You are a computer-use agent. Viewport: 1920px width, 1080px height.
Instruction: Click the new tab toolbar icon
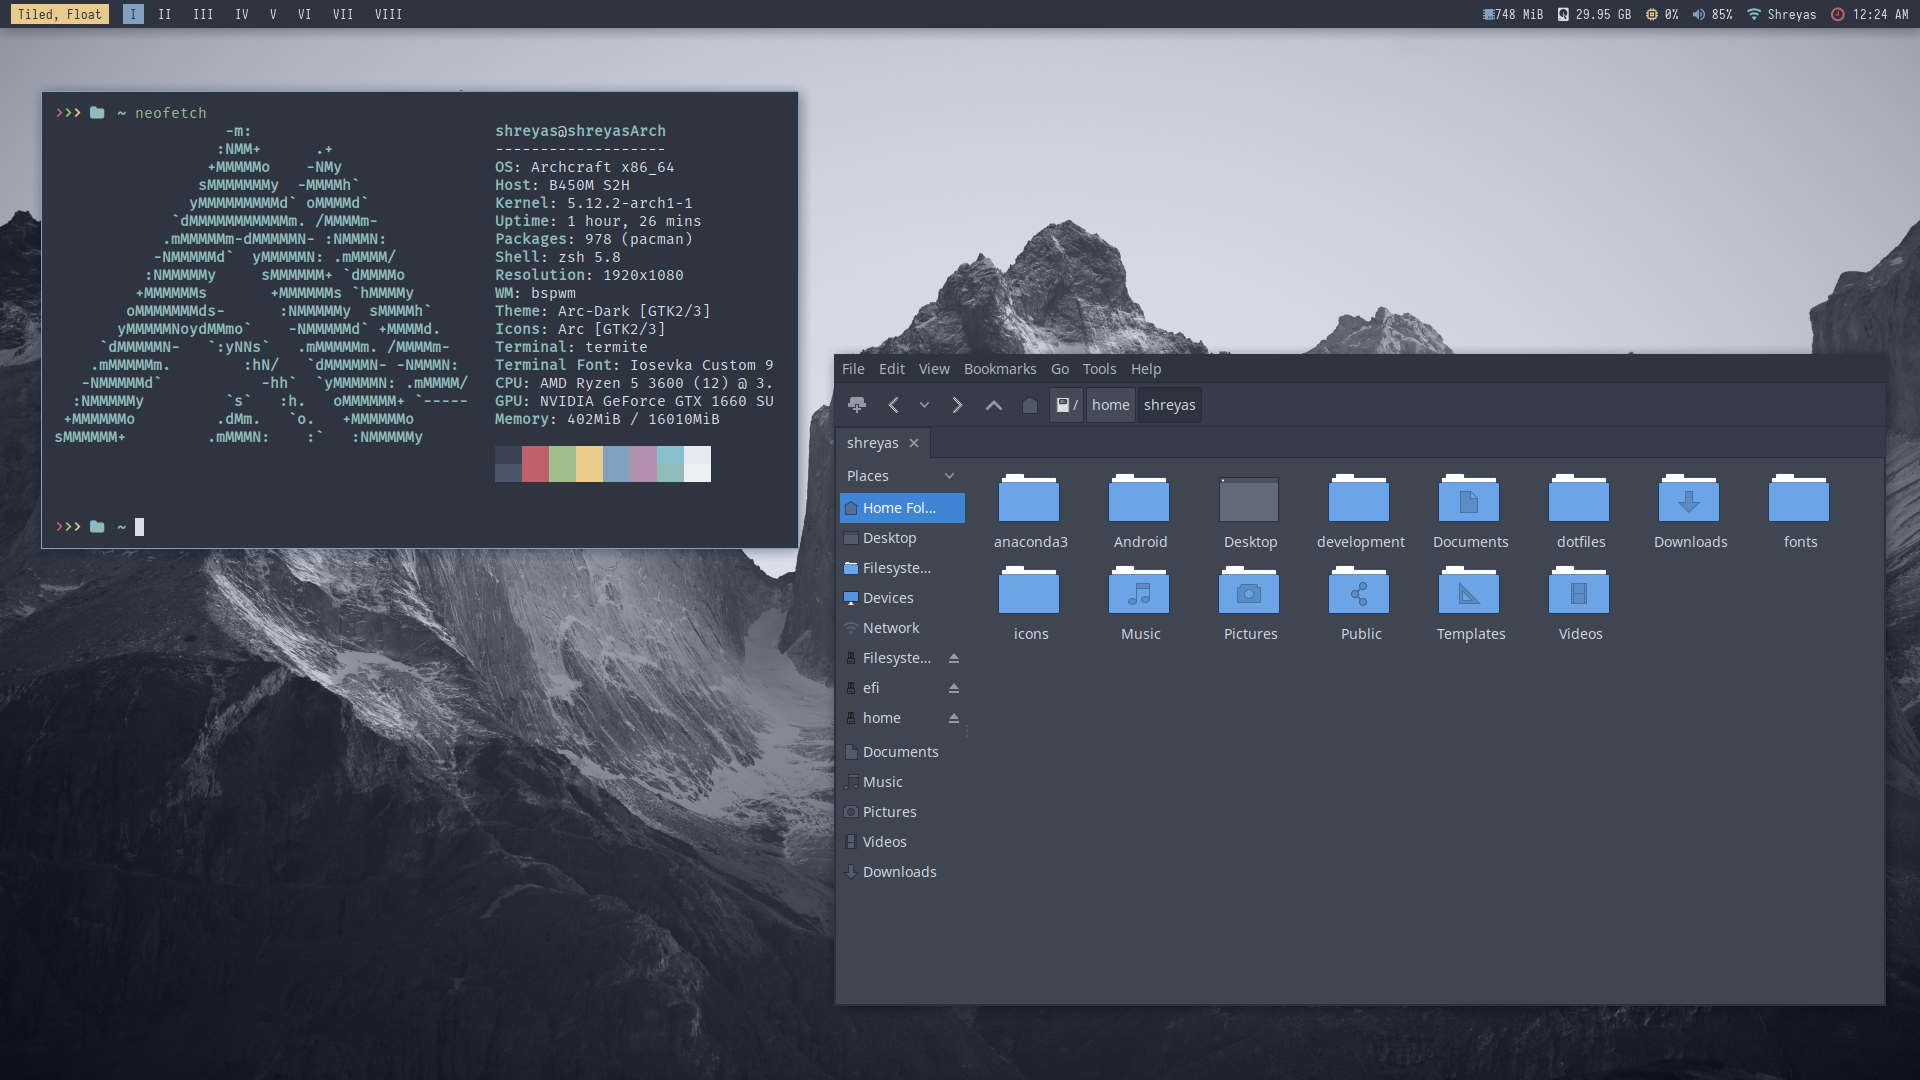click(x=857, y=405)
